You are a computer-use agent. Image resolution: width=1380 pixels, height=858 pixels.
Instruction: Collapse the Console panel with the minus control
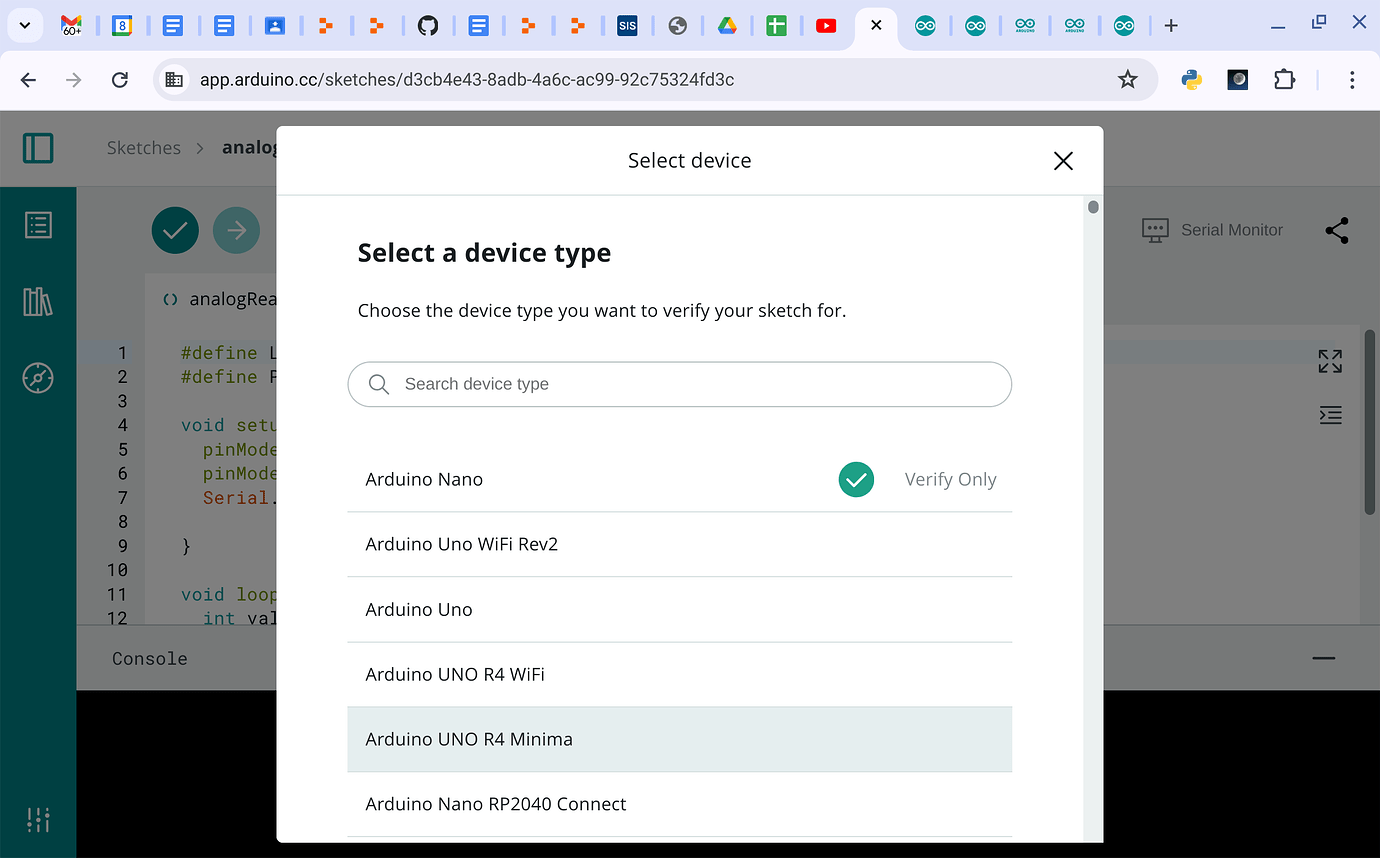[1323, 658]
